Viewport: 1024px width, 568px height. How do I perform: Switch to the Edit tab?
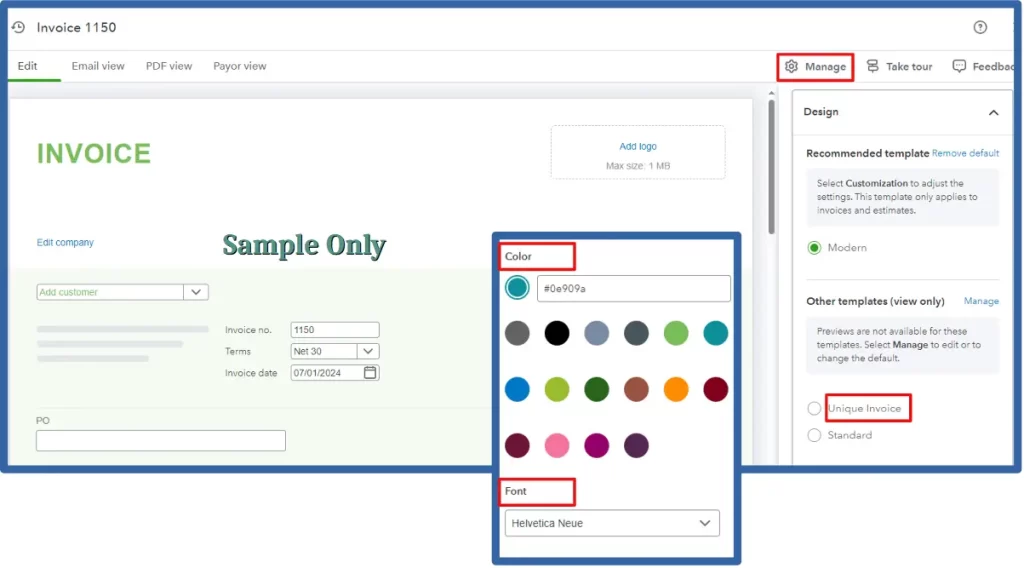click(x=27, y=66)
